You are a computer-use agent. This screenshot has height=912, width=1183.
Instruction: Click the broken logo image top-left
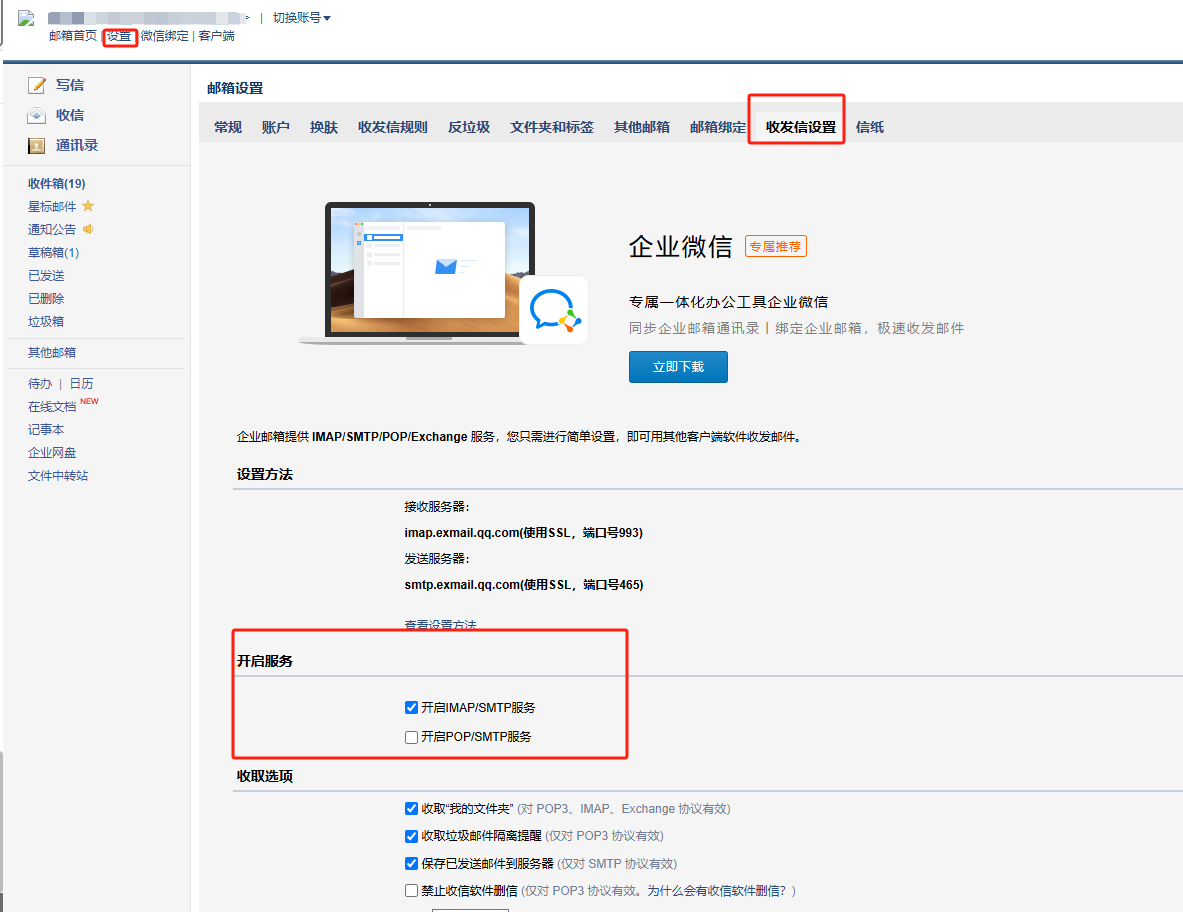click(26, 18)
